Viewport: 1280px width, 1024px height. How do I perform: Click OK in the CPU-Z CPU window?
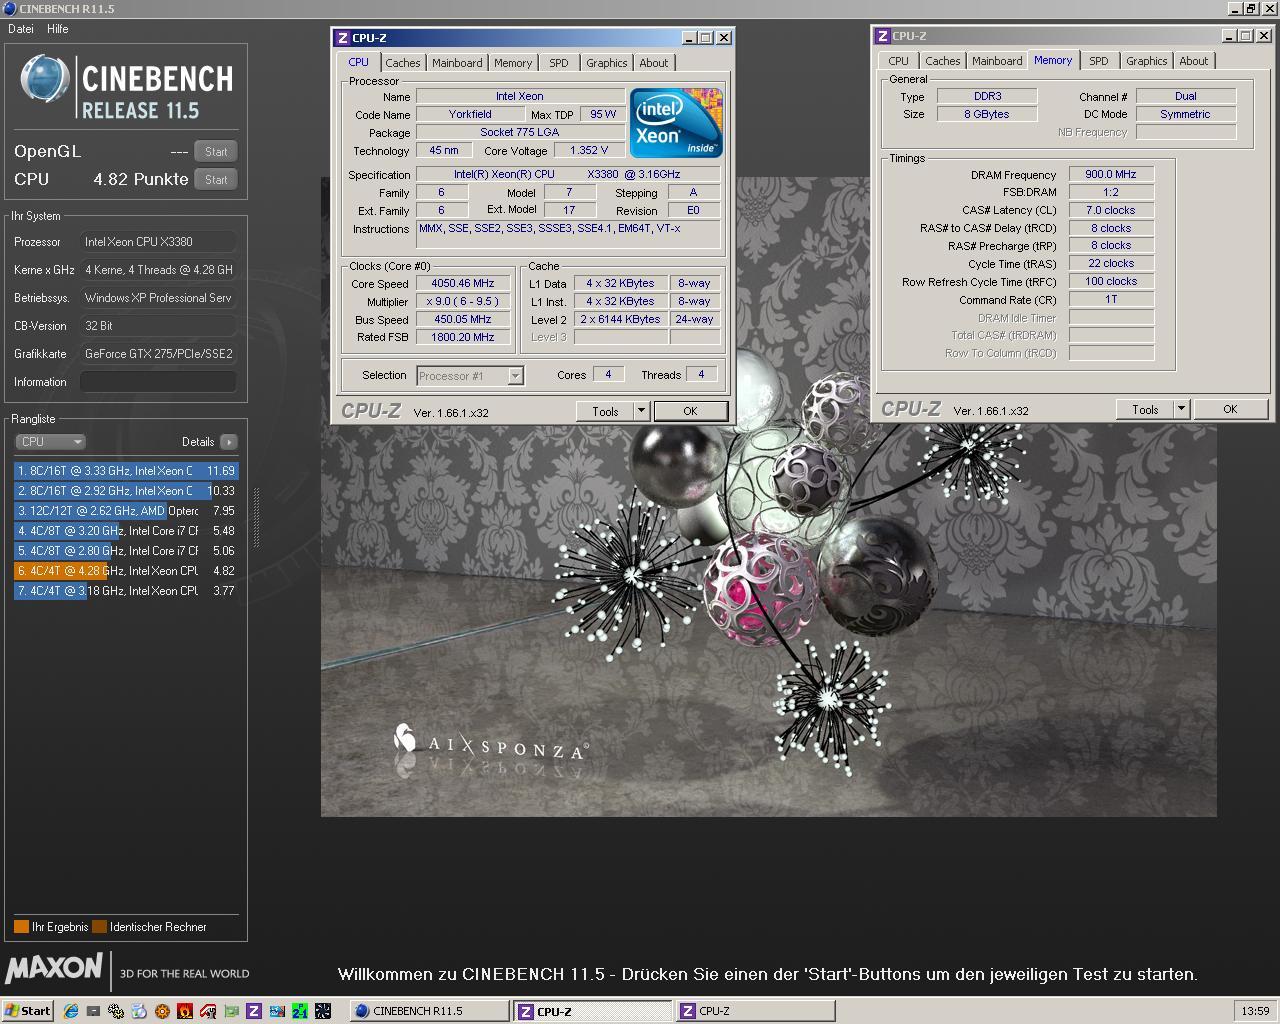tap(690, 411)
